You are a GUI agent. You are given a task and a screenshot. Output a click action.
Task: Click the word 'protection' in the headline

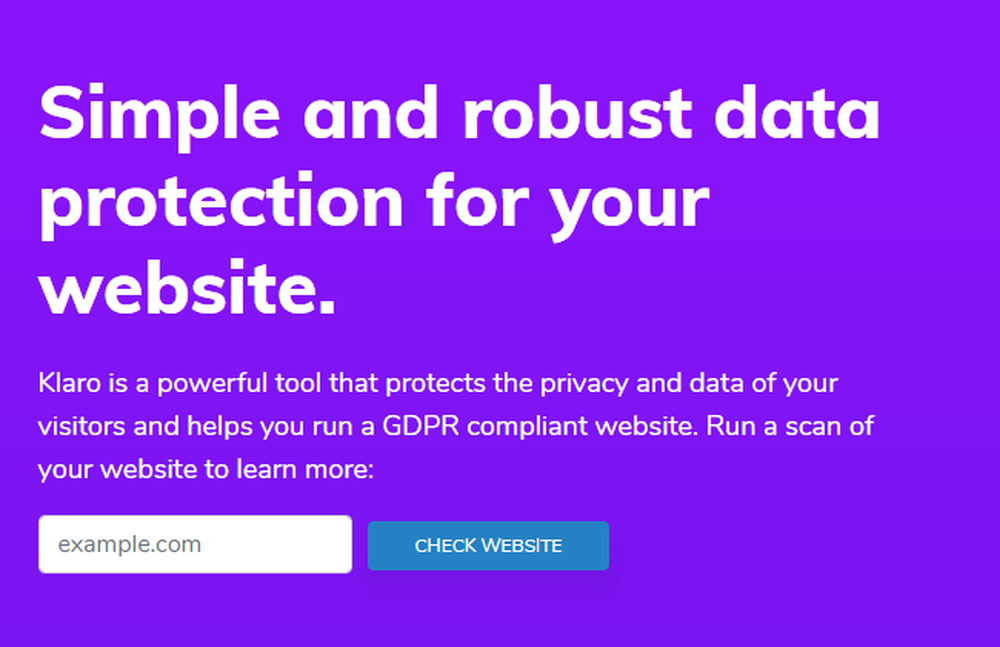[x=221, y=204]
